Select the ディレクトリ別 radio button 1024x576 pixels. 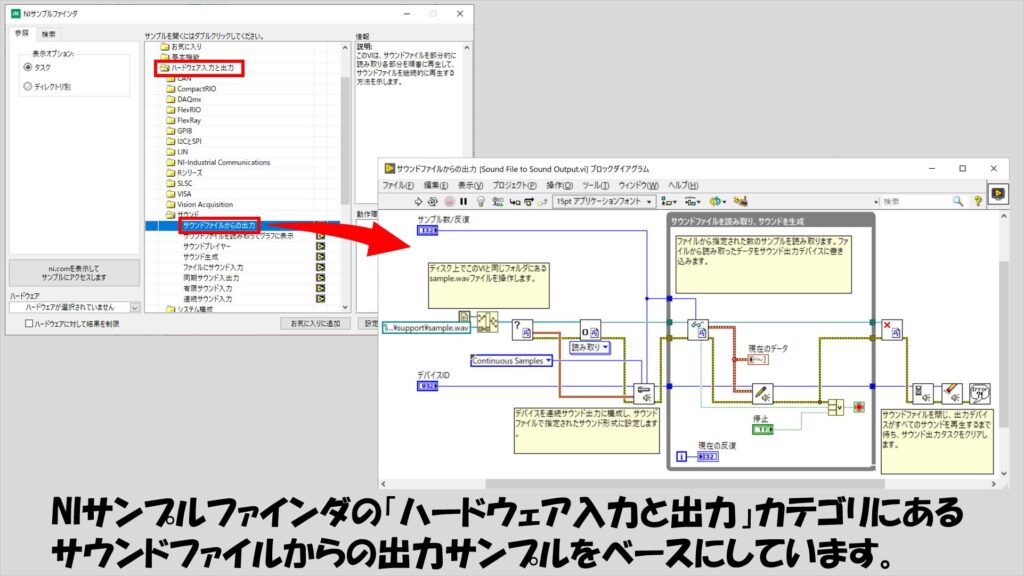[x=28, y=87]
